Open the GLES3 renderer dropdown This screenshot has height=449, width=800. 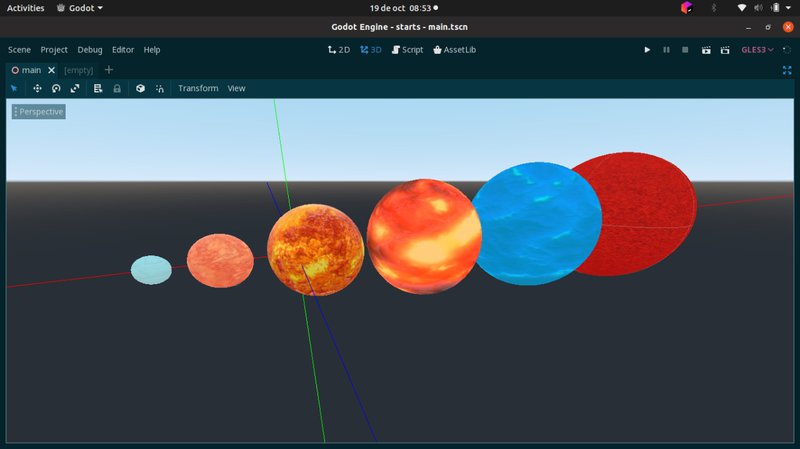(757, 49)
